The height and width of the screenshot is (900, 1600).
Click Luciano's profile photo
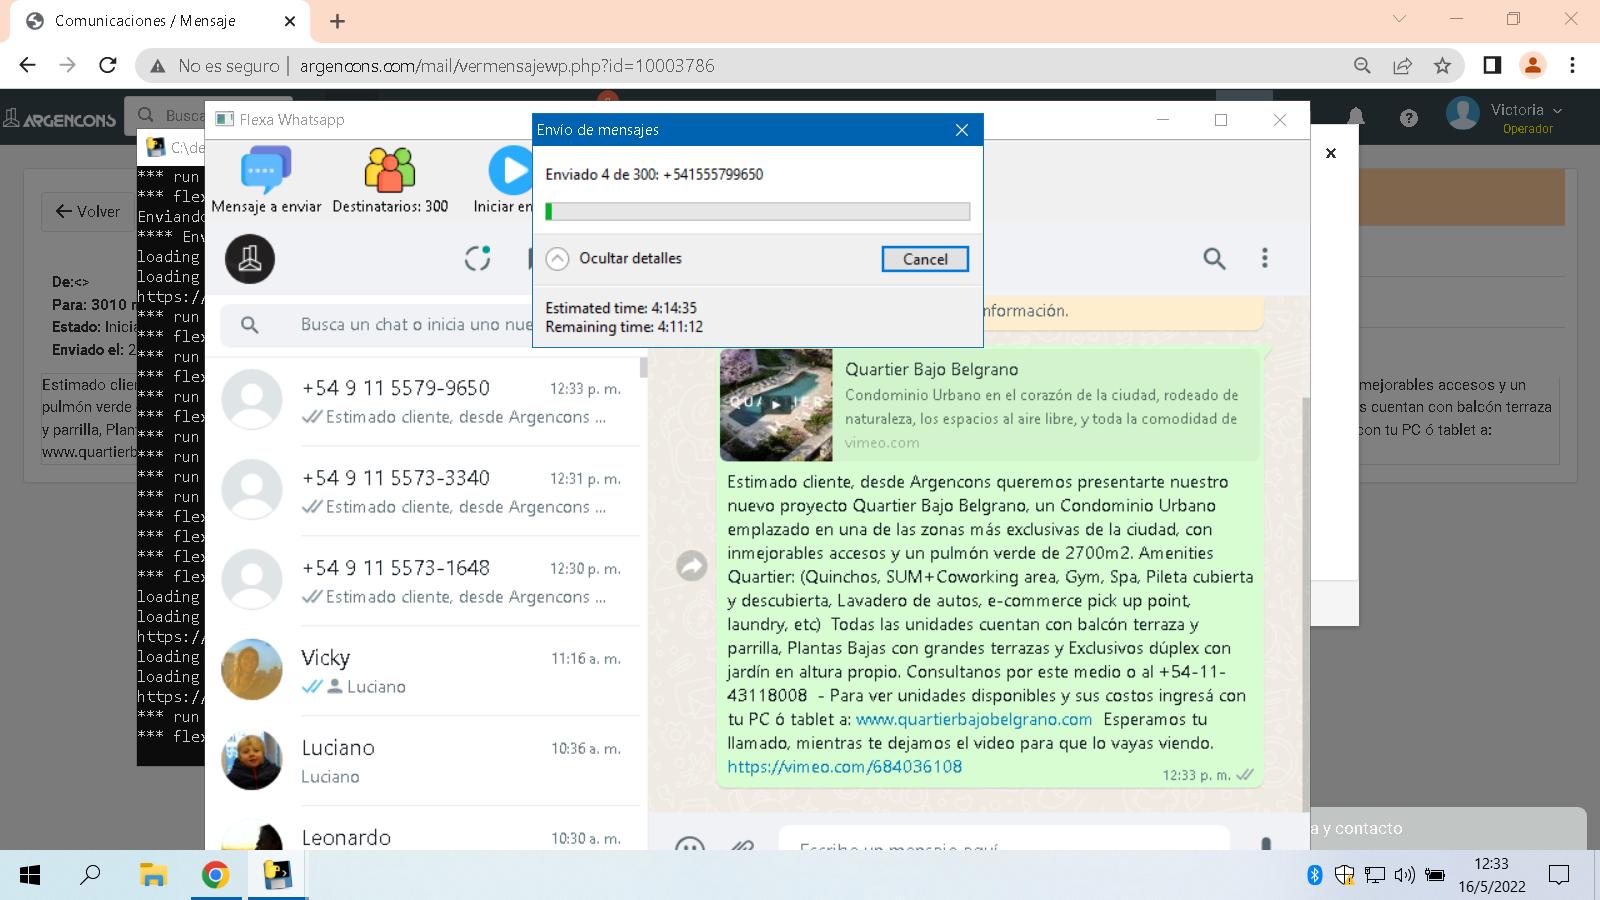[252, 760]
